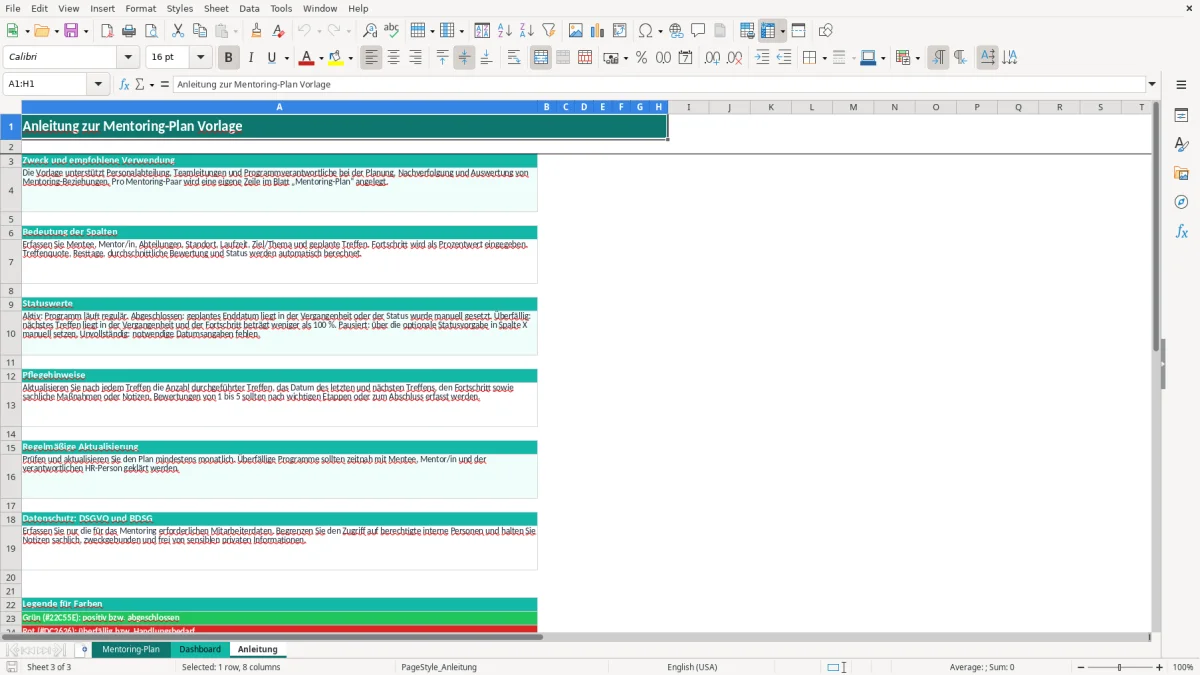Export directly as PDF
This screenshot has height=675, width=1200.
point(107,31)
